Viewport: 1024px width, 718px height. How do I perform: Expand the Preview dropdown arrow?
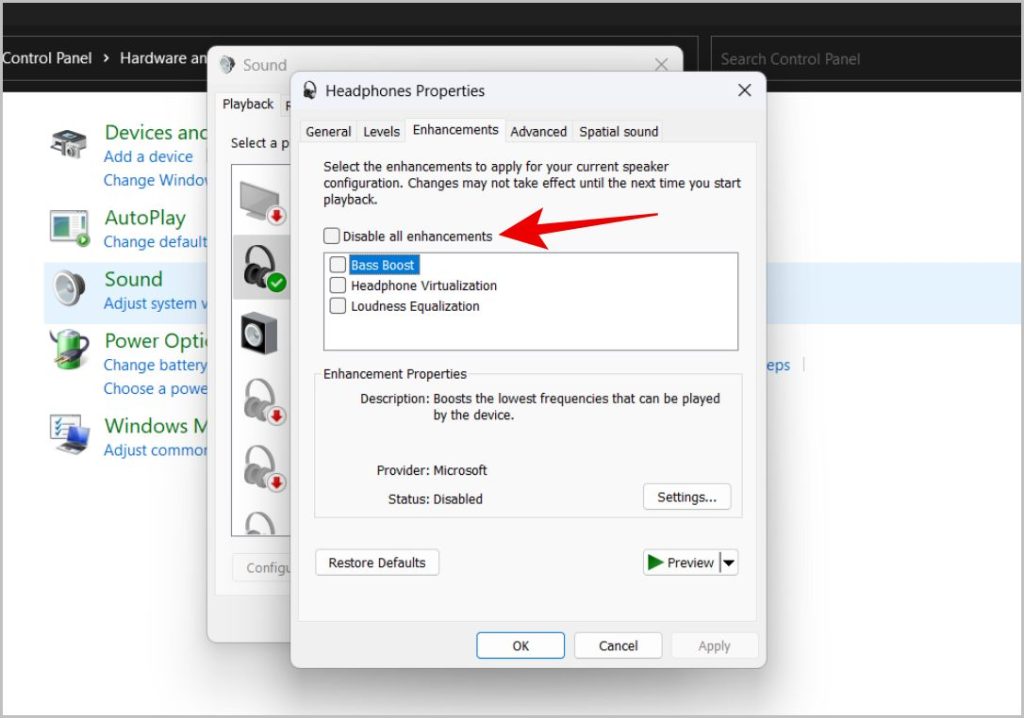[x=729, y=563]
